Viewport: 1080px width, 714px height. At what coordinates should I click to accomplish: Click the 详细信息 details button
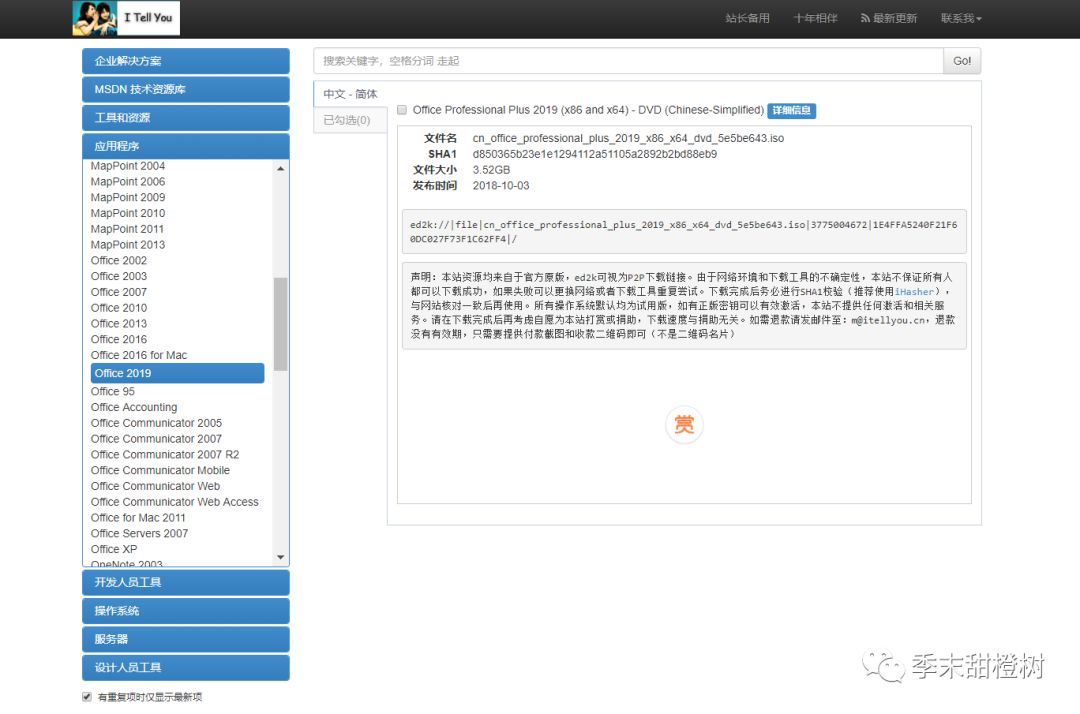(791, 110)
